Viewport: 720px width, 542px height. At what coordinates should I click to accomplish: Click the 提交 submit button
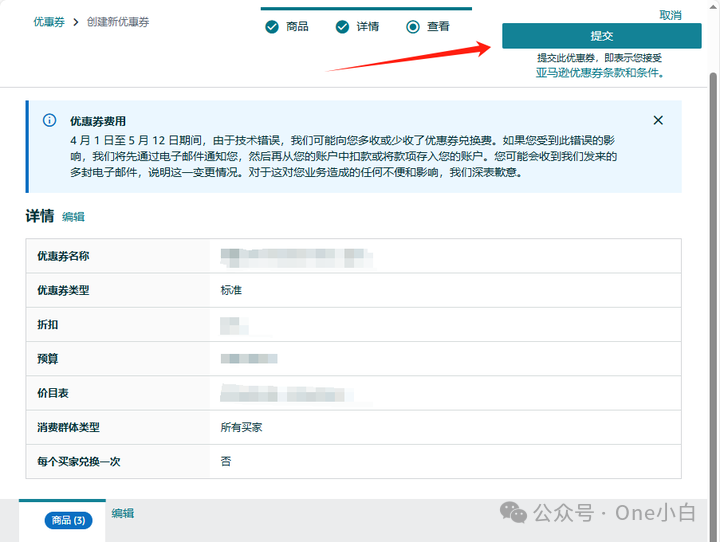pos(601,36)
